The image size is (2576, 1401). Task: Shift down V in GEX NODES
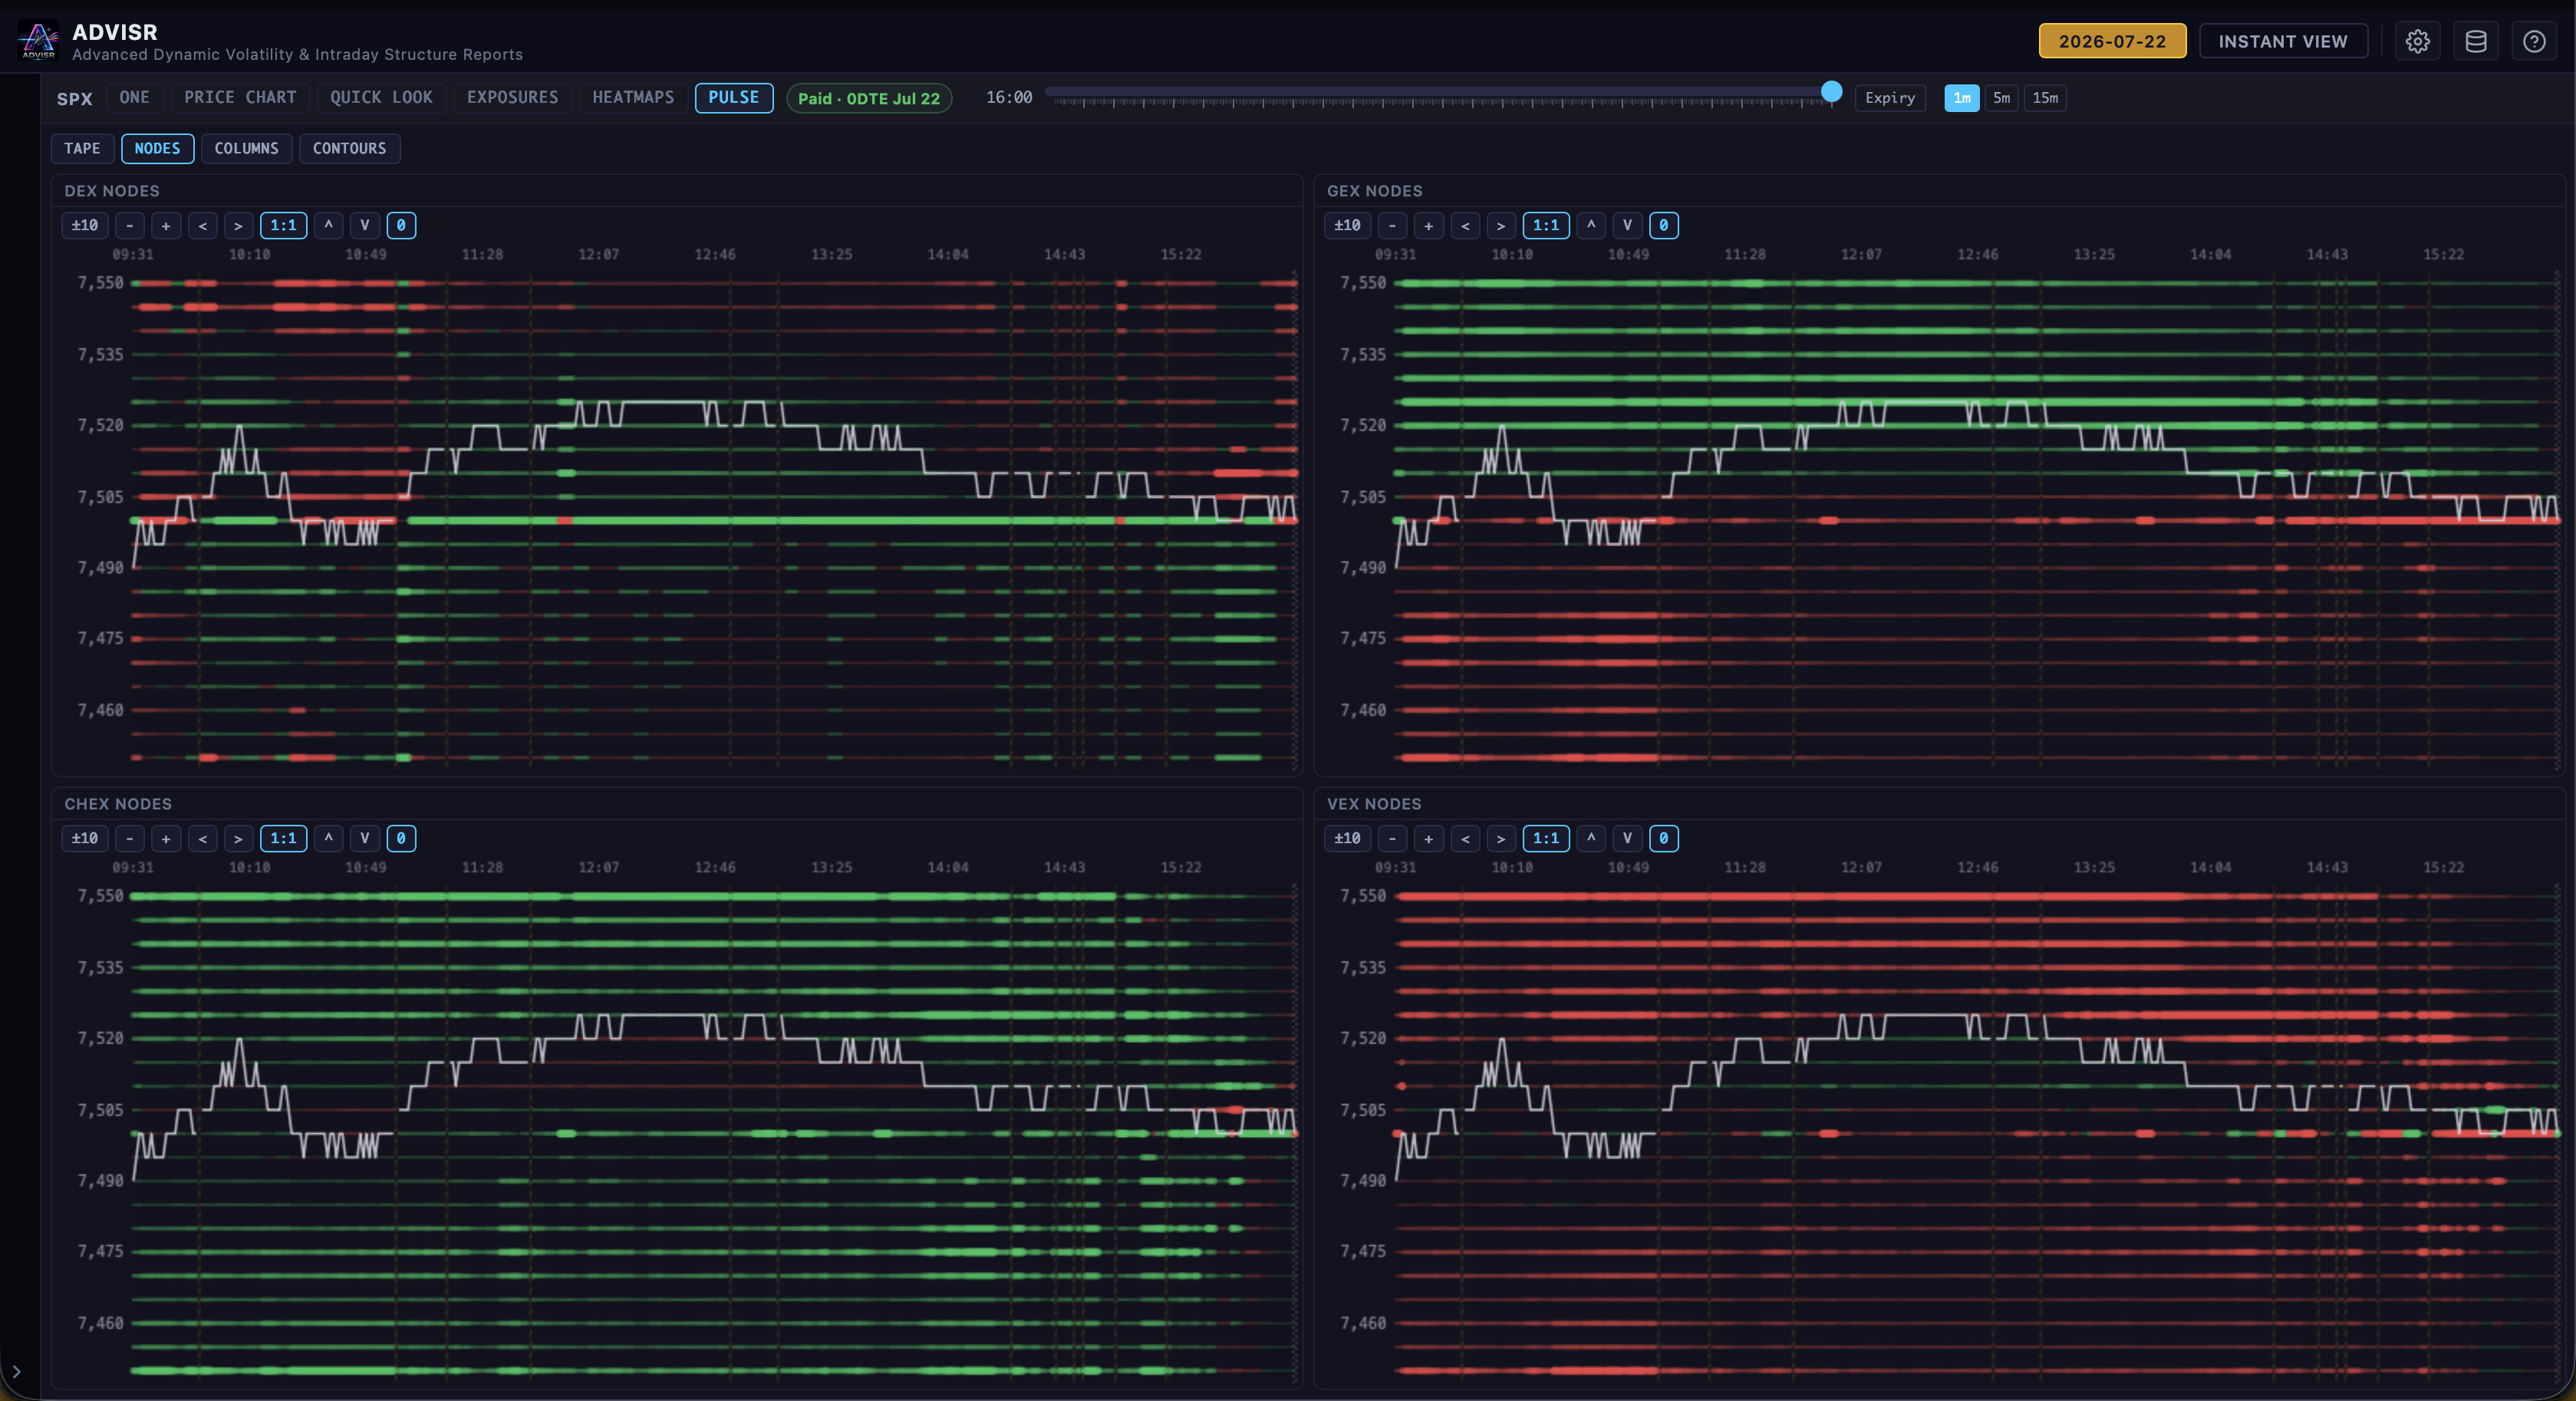click(x=1627, y=225)
